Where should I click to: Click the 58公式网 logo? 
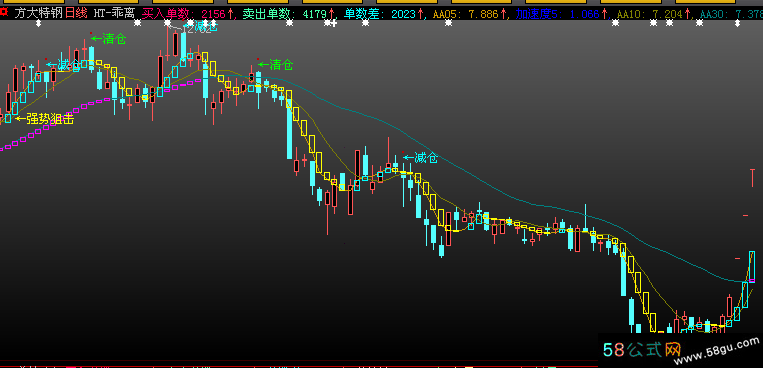click(641, 349)
